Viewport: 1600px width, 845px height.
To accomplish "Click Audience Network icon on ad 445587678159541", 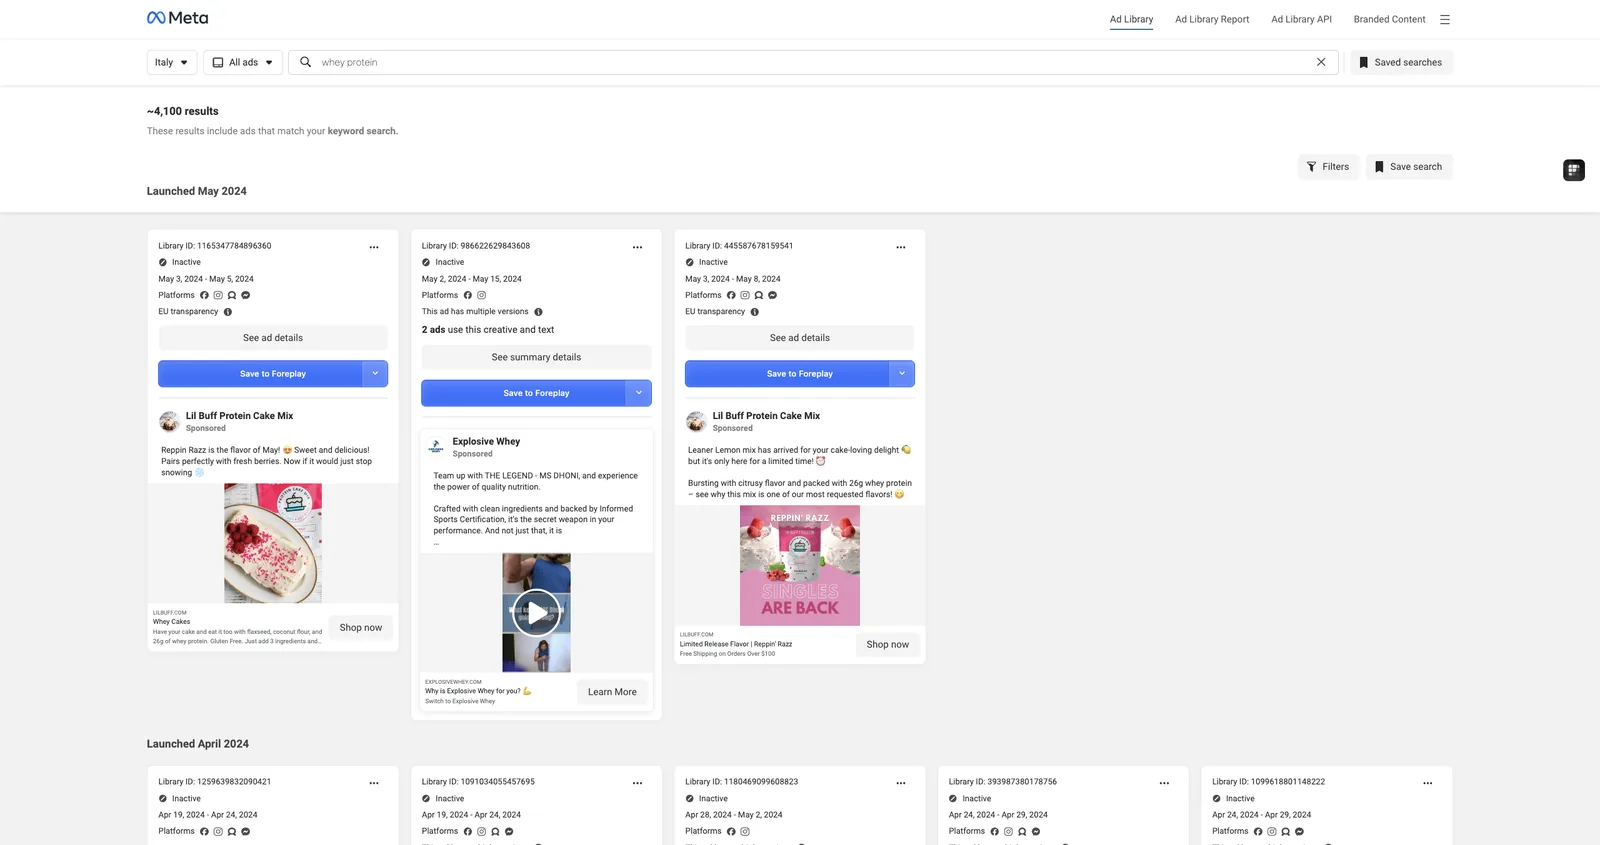I will pyautogui.click(x=759, y=295).
